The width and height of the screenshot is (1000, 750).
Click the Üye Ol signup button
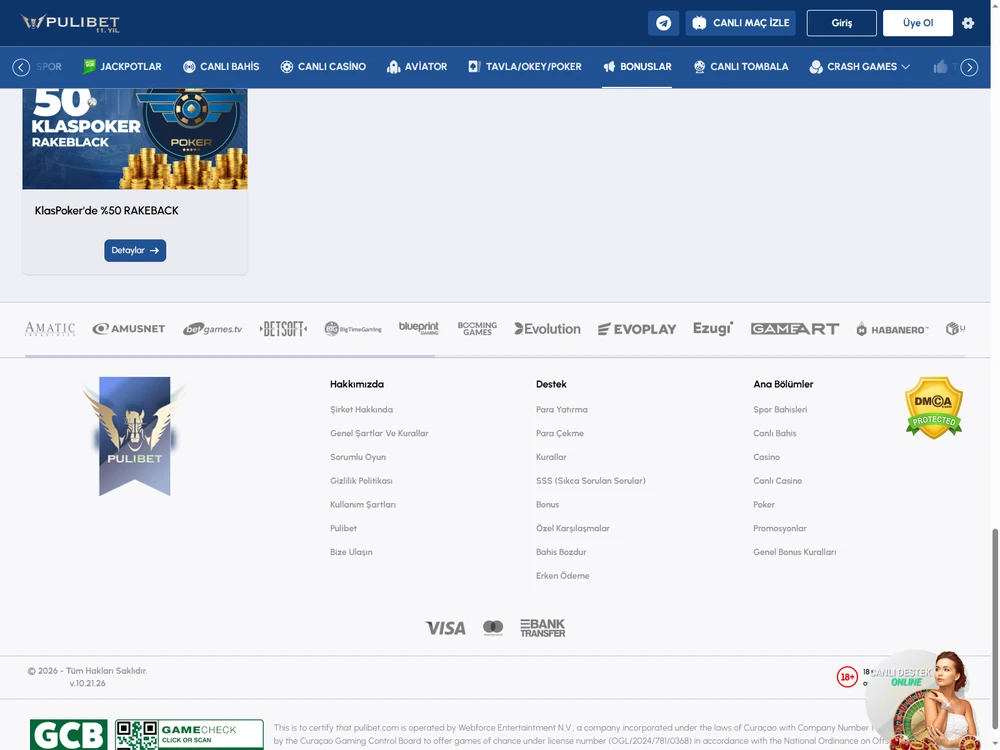918,23
